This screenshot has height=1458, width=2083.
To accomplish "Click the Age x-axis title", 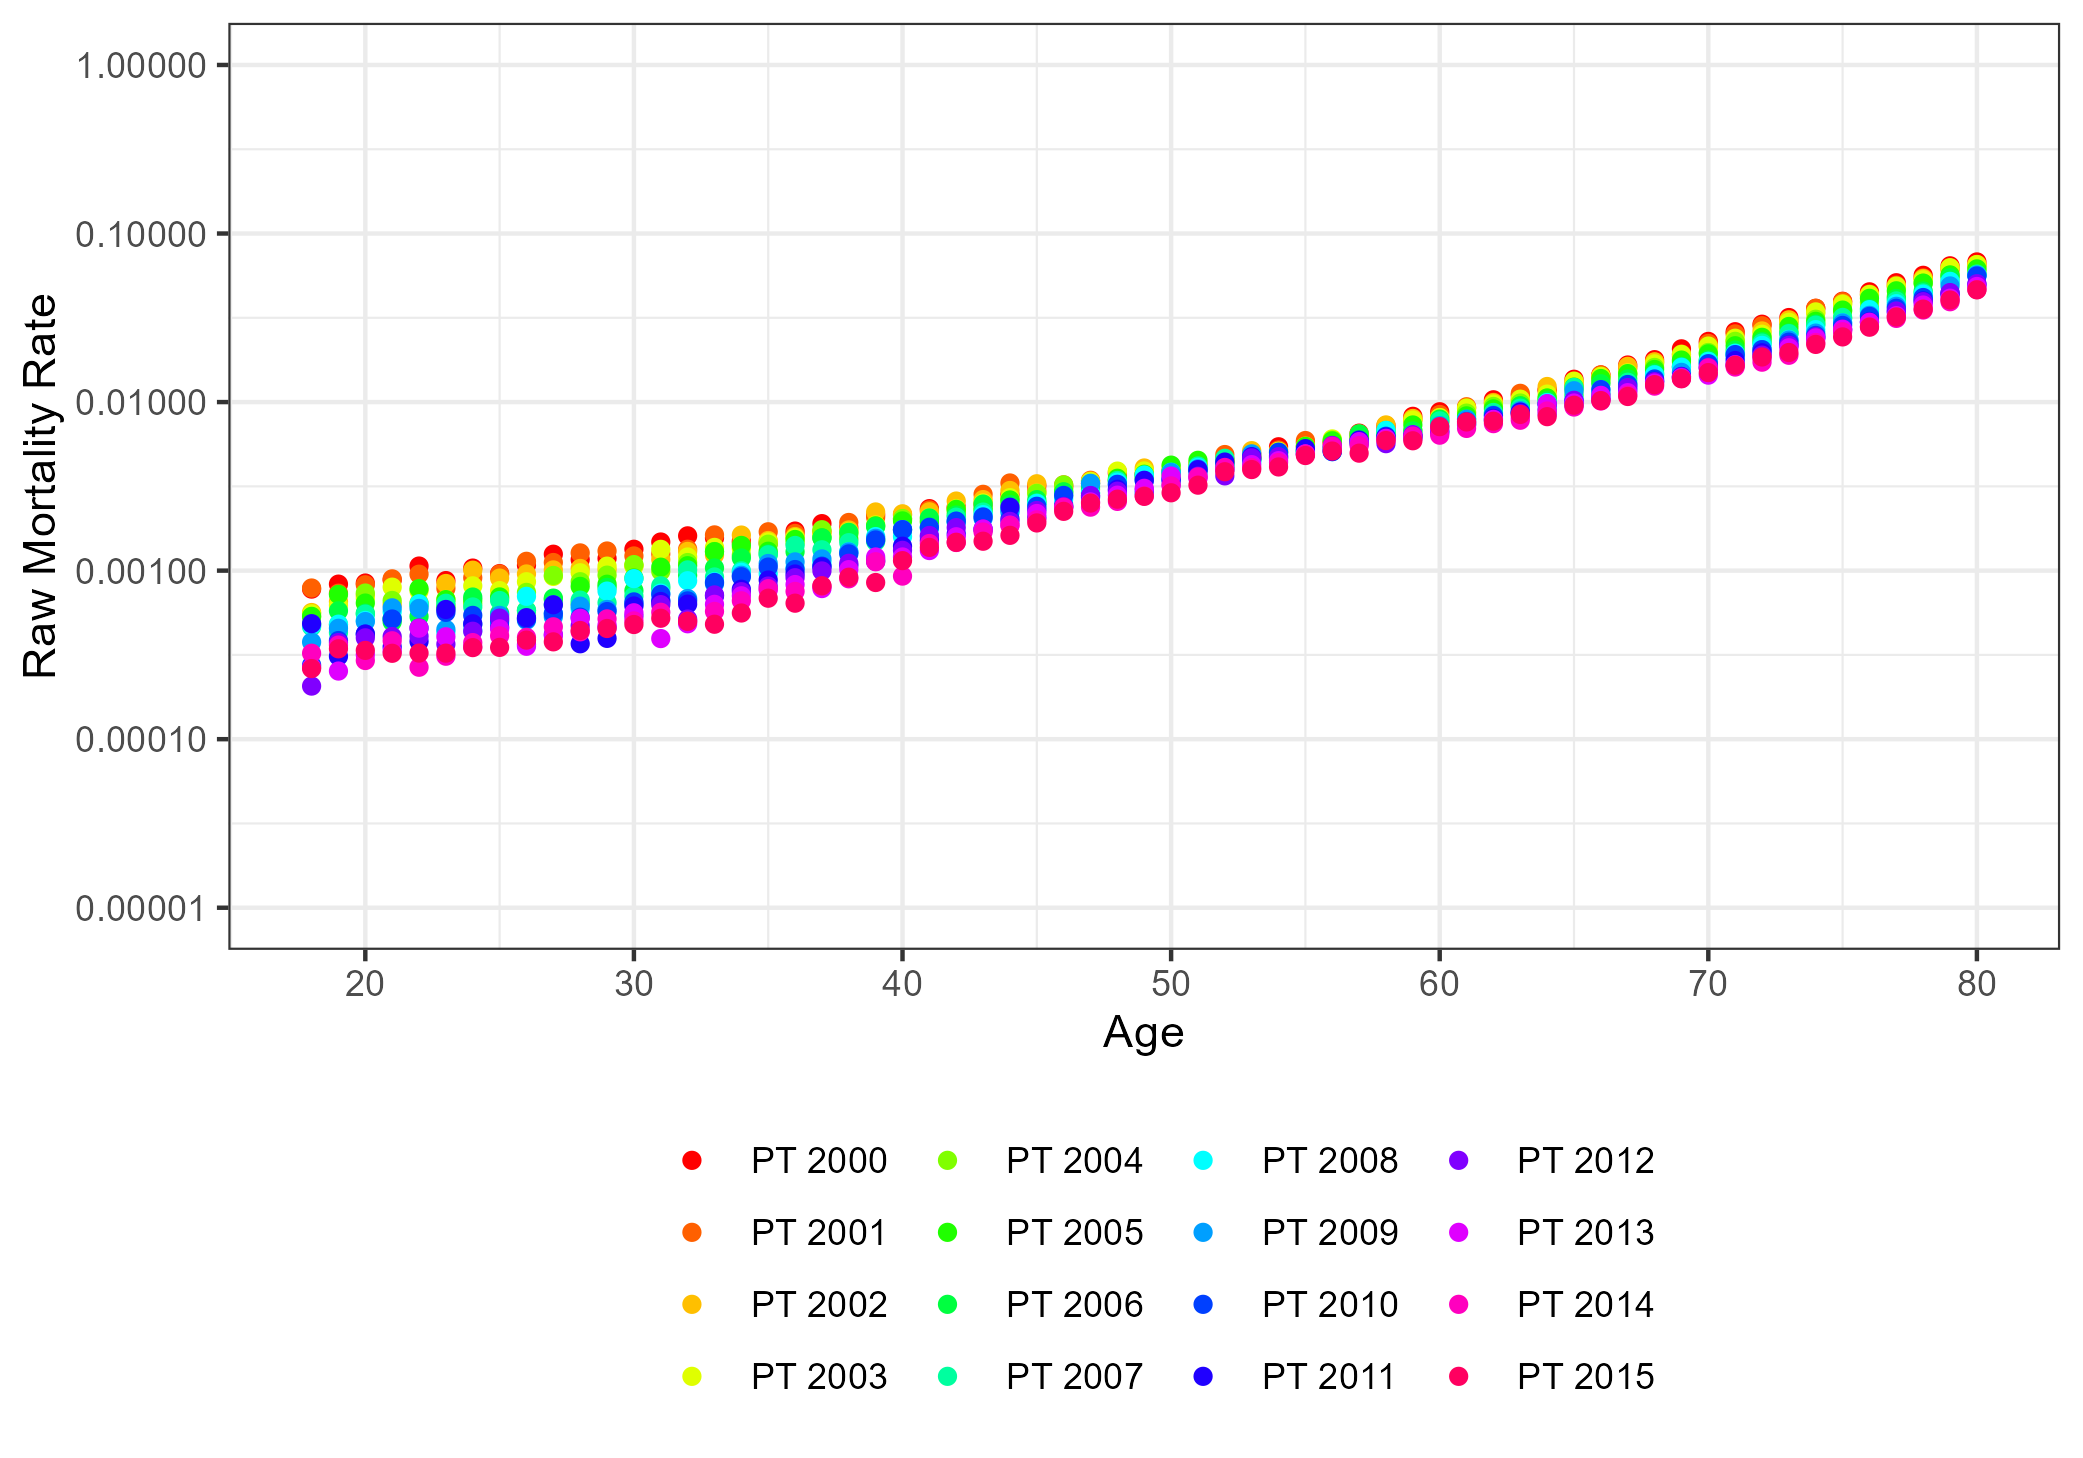I will [1143, 1032].
